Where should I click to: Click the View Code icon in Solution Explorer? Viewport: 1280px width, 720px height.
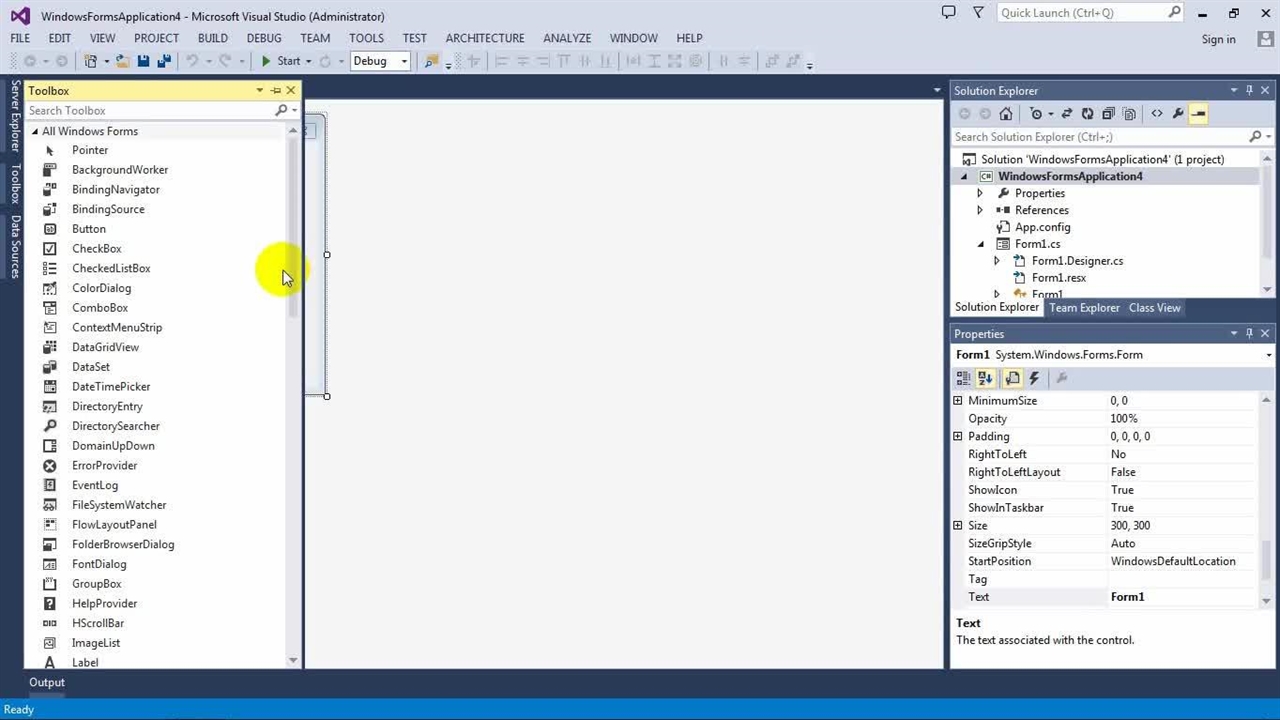coord(1157,114)
